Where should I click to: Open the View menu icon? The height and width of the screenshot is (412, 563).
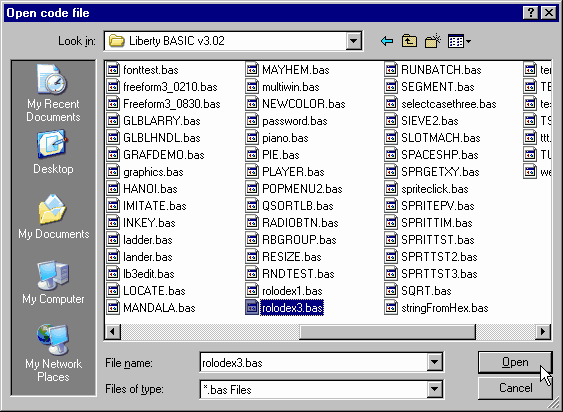coord(459,41)
